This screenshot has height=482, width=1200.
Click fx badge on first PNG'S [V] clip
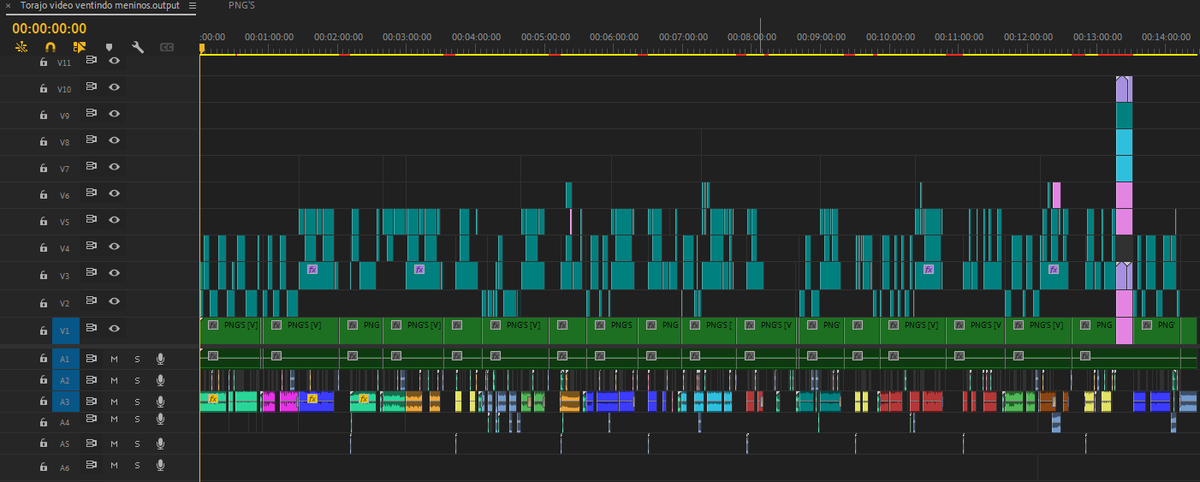click(213, 325)
